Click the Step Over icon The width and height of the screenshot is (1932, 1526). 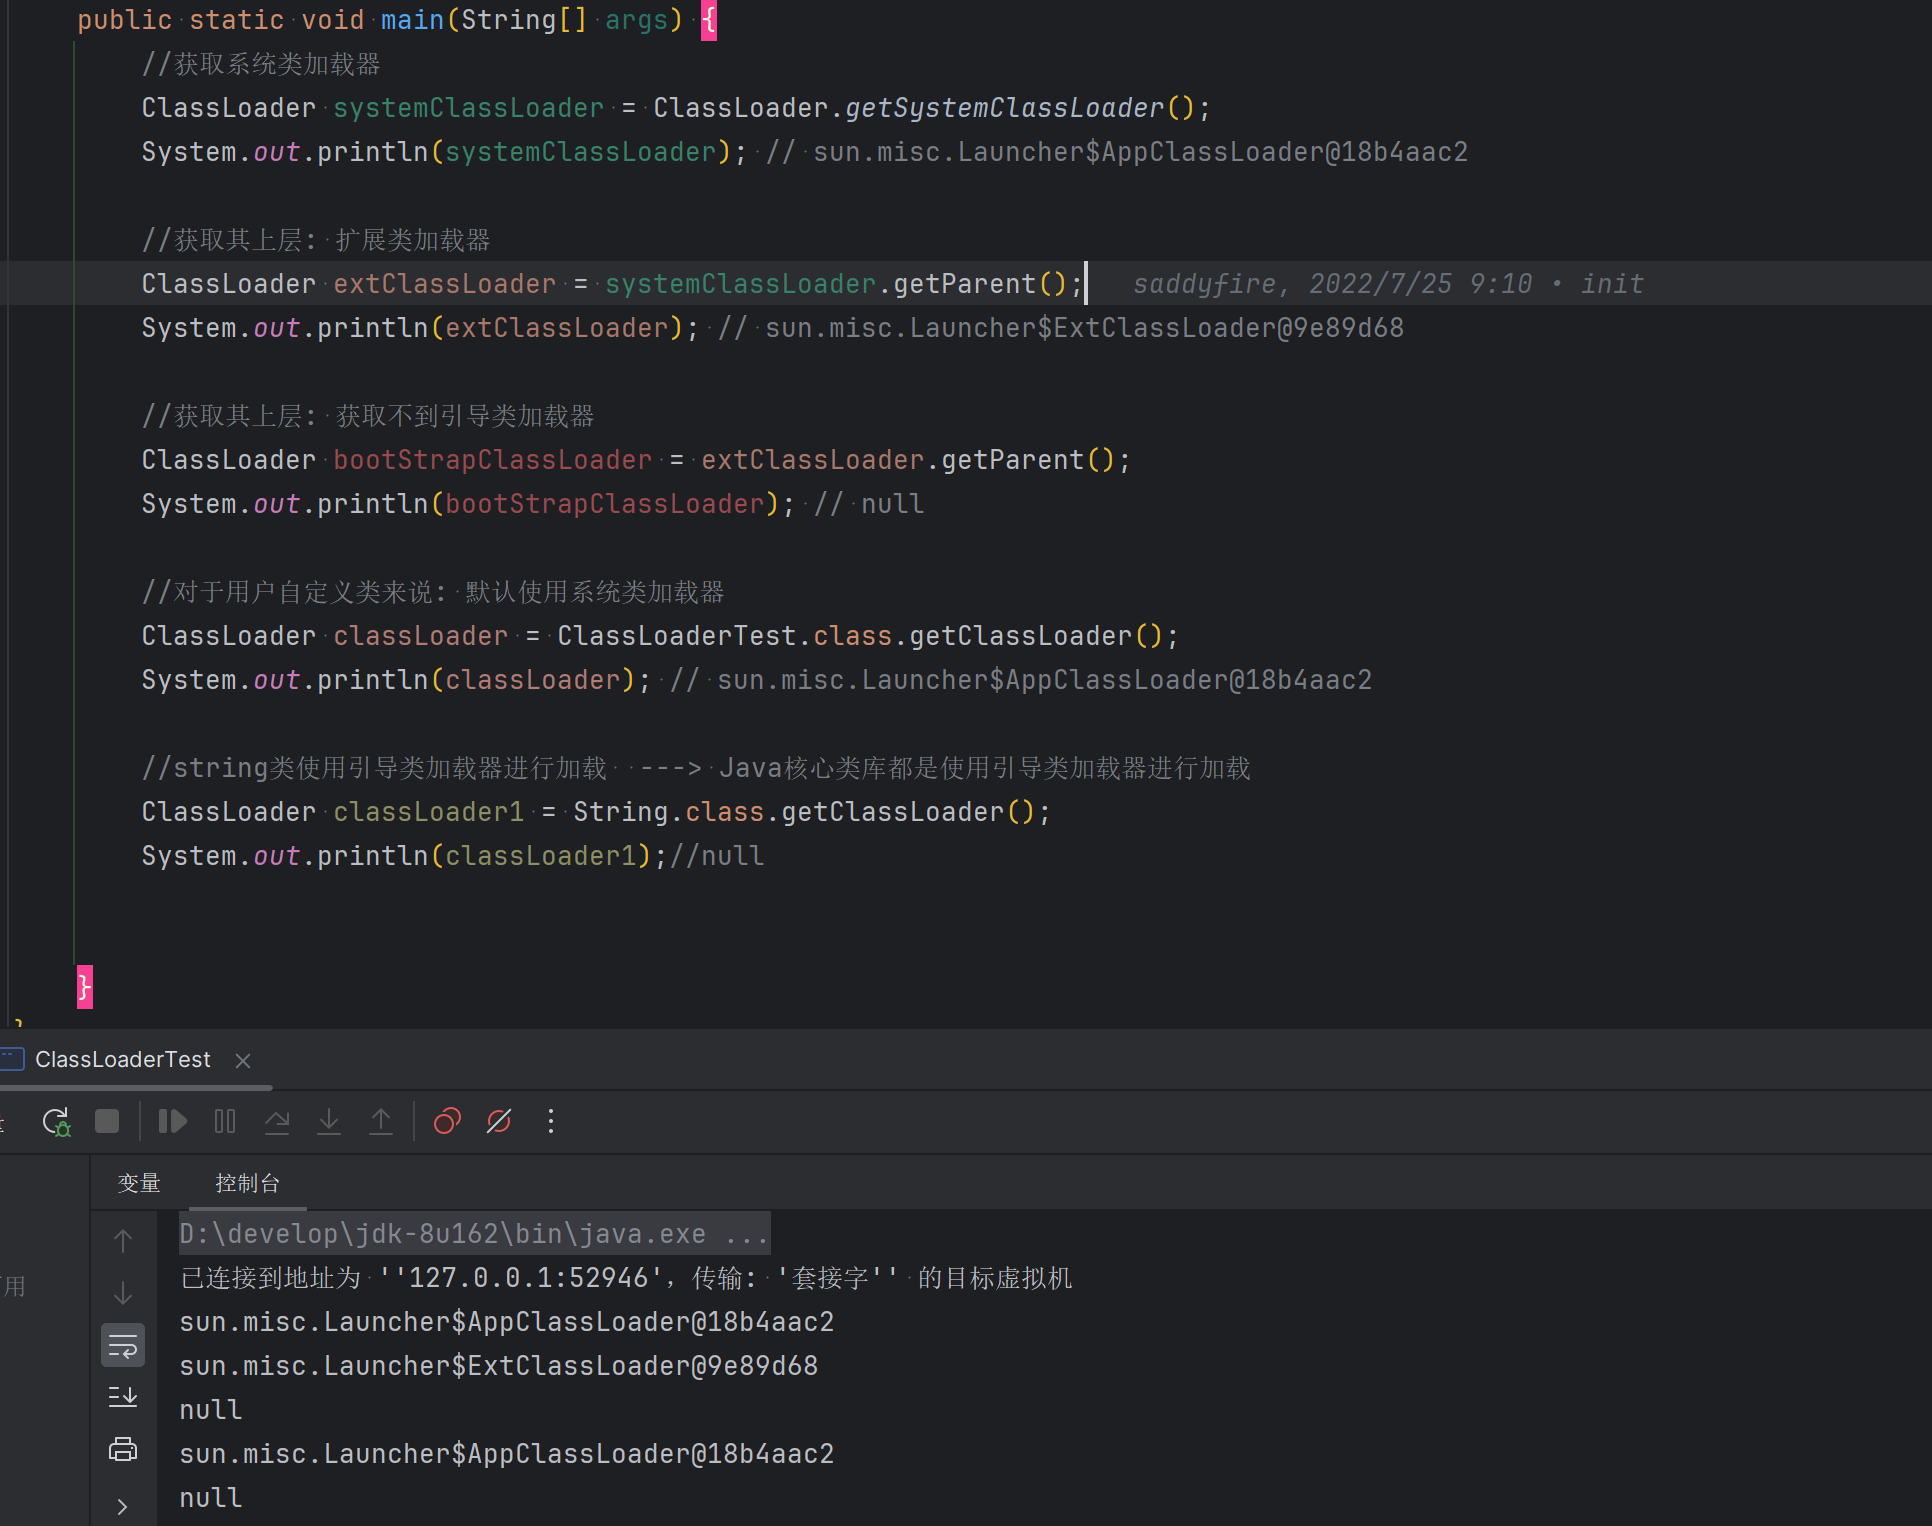tap(277, 1121)
